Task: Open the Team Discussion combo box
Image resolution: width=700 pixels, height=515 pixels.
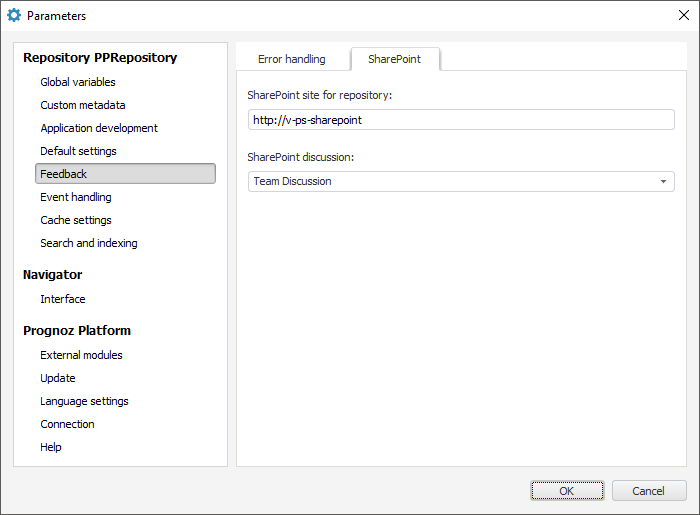Action: click(x=450, y=182)
